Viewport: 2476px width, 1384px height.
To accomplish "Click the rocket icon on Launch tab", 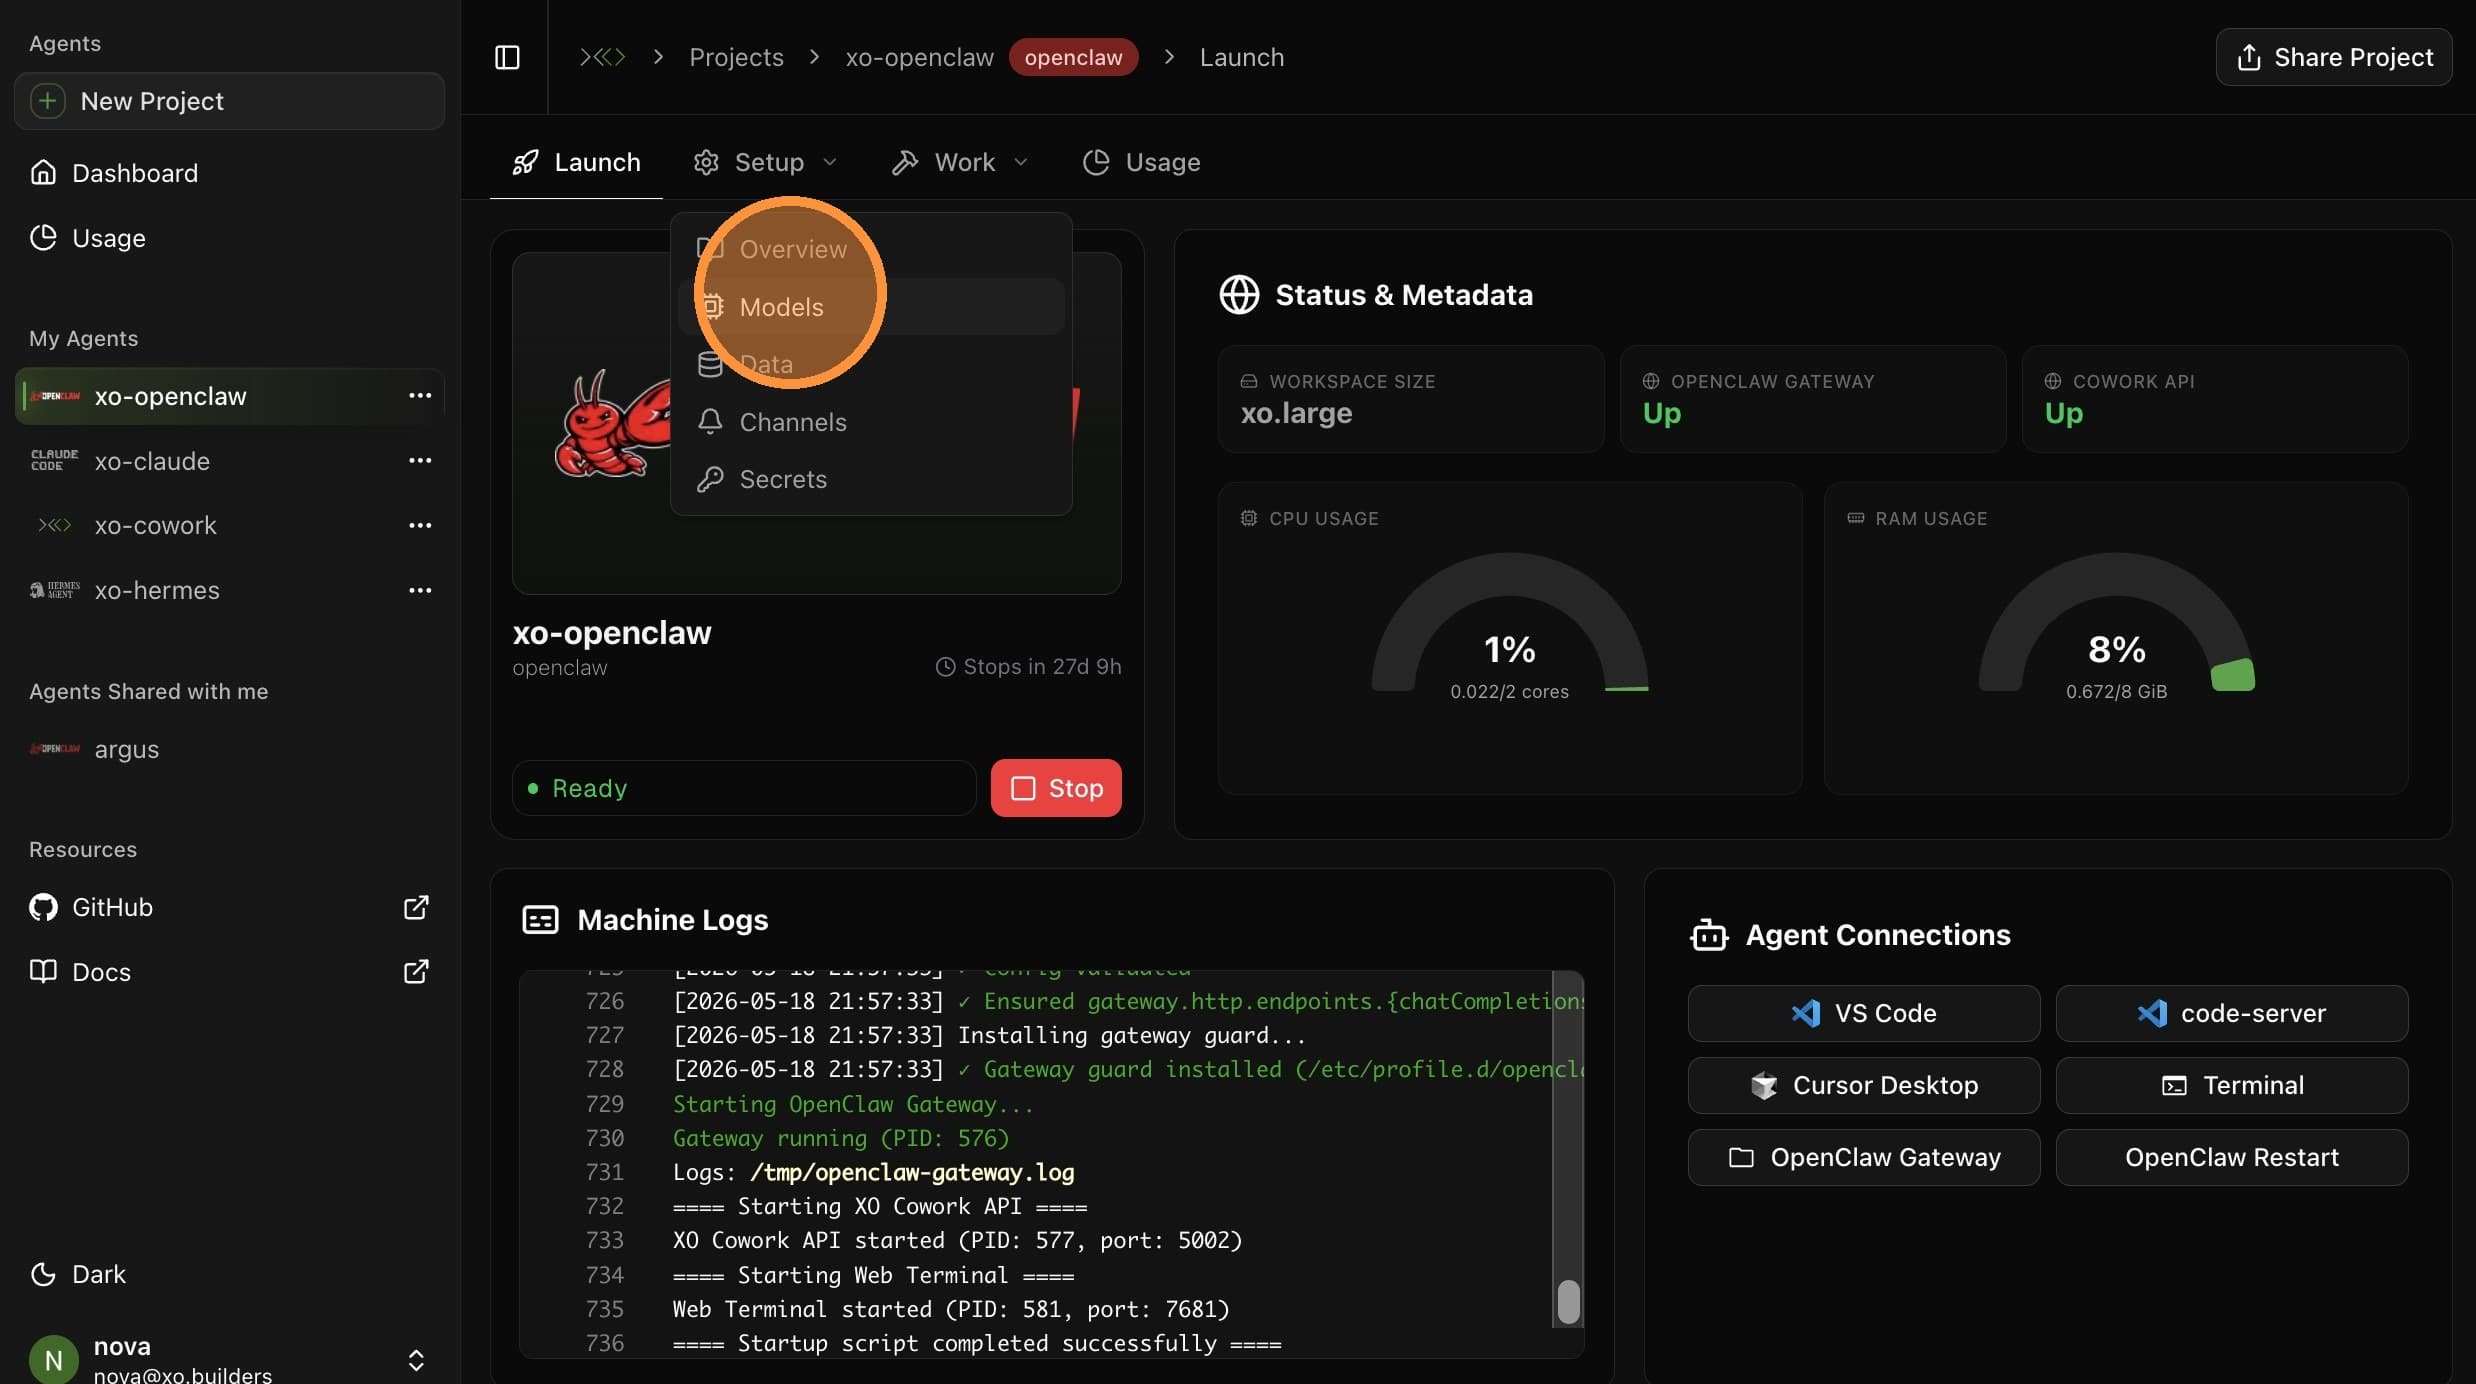I will click(x=525, y=162).
